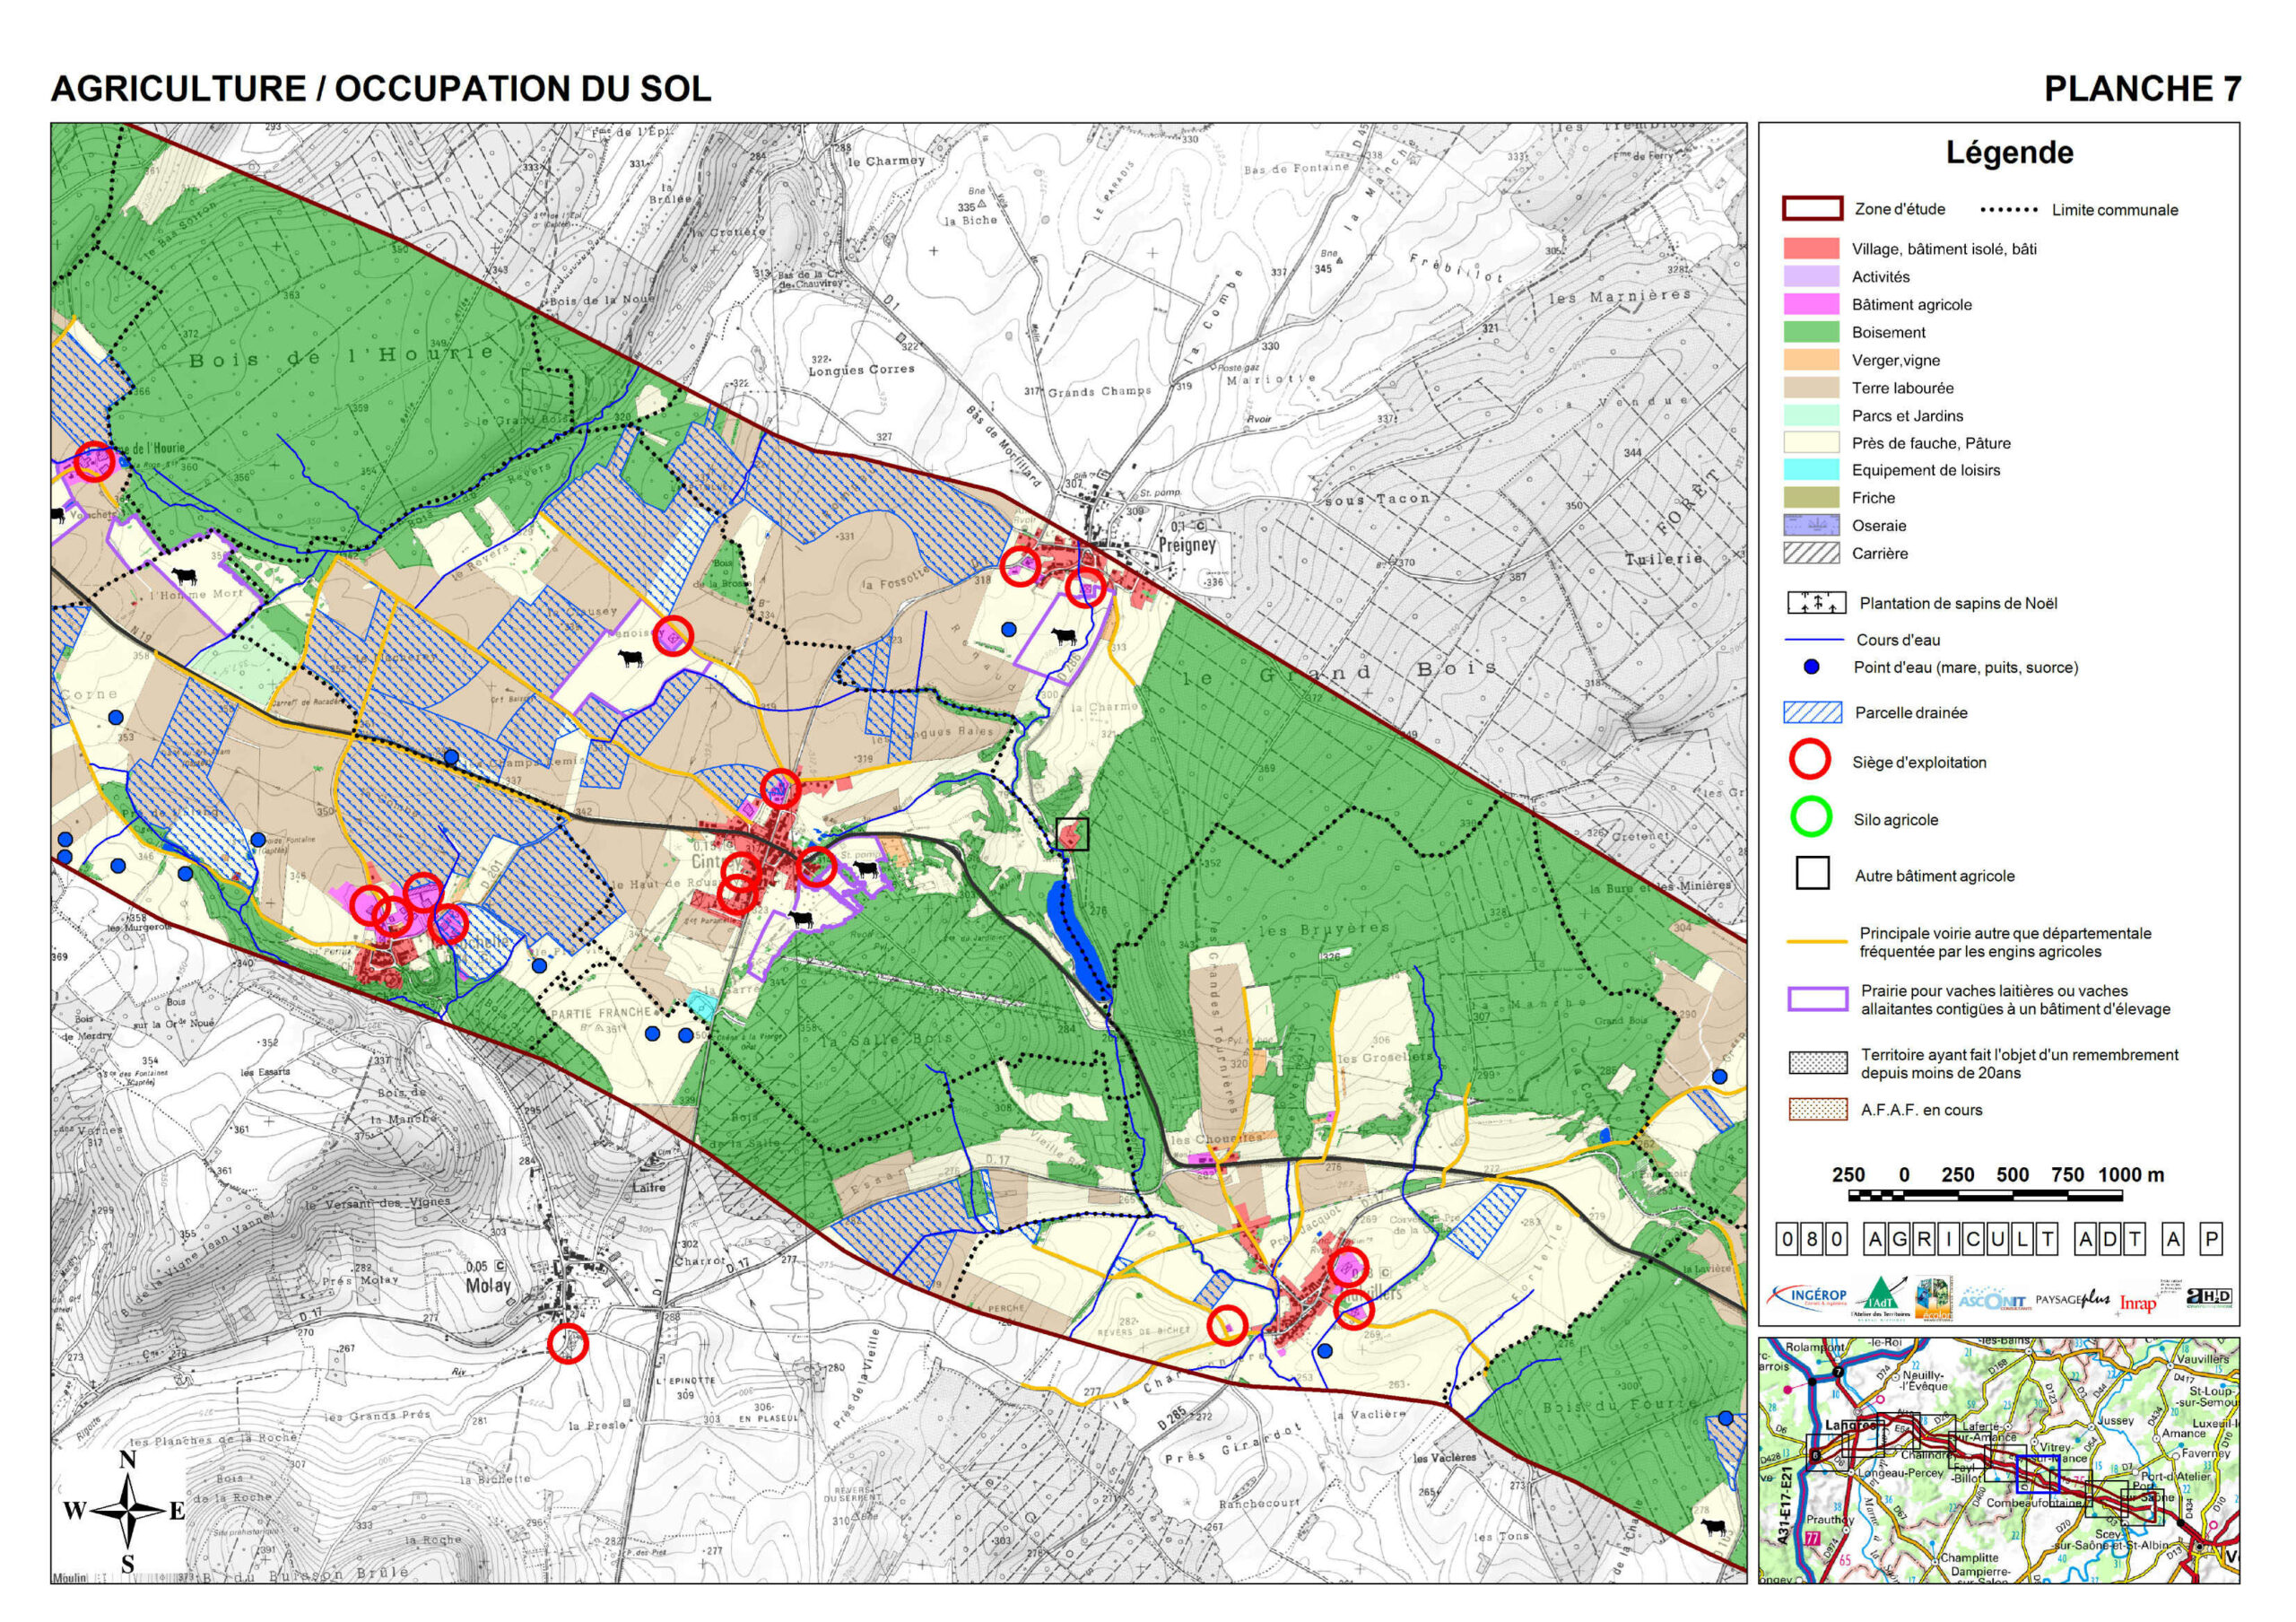Click the Verger, vigne orange swatch
This screenshot has height=1622, width=2296.
tap(1811, 360)
